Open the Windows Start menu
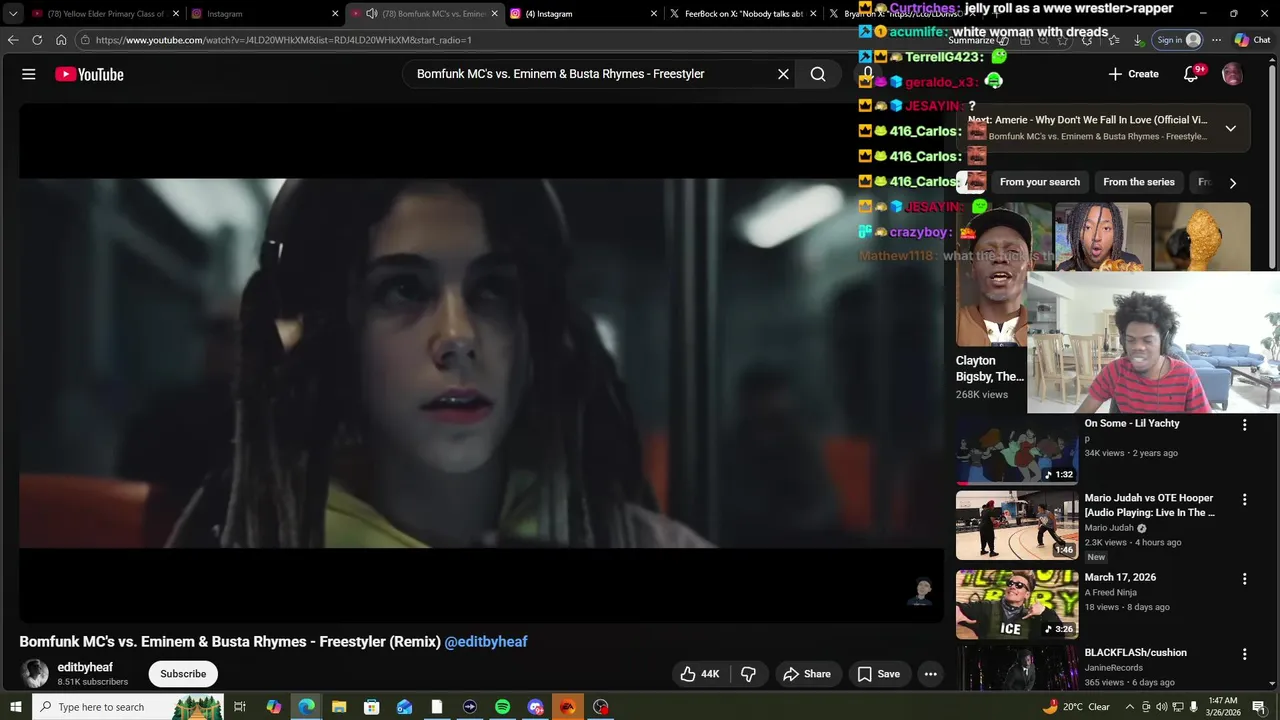Screen dimensions: 1280x720 click(15, 707)
